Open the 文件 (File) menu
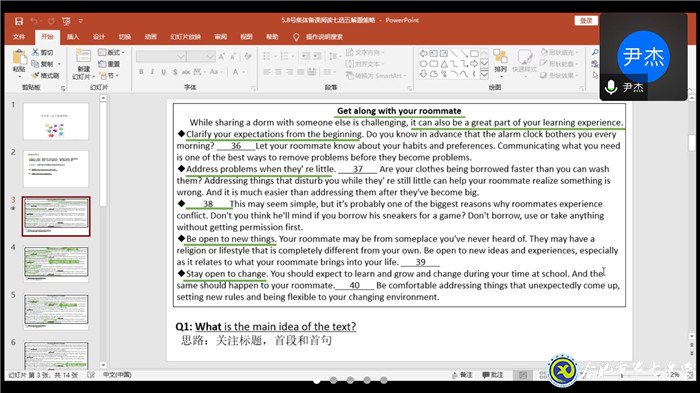The width and height of the screenshot is (700, 393). click(19, 37)
